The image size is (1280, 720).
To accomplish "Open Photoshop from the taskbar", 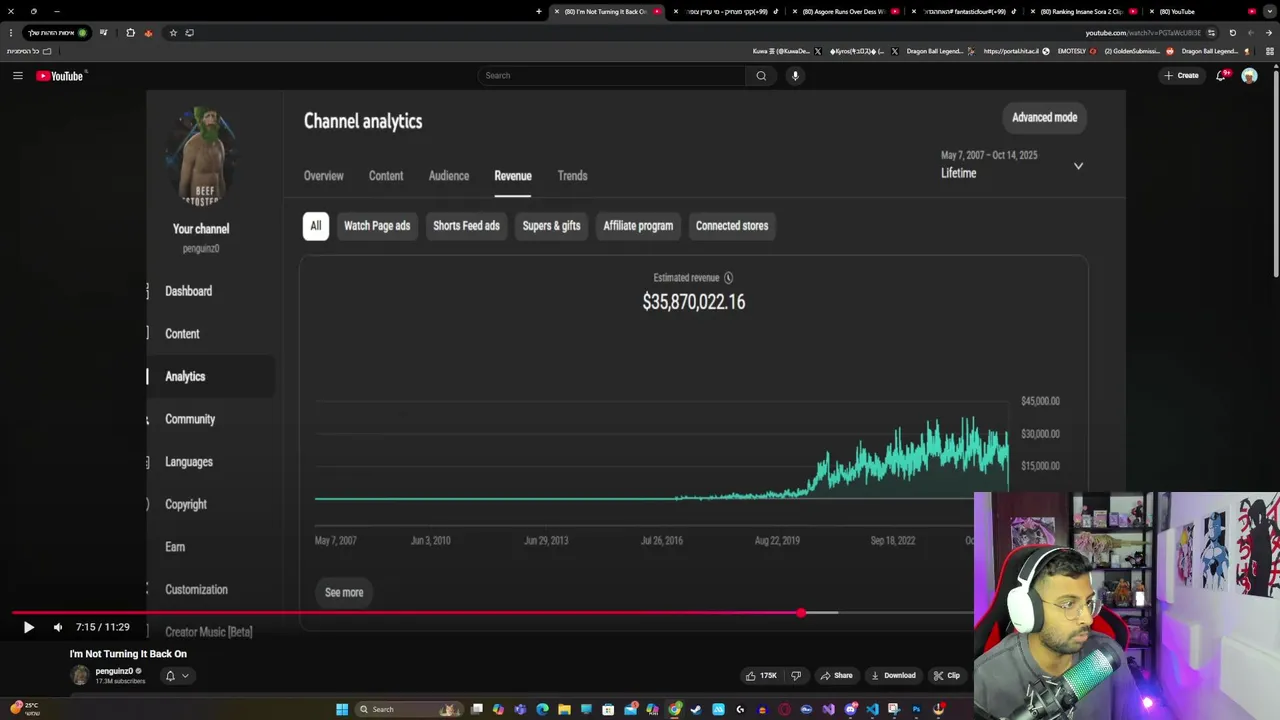I will [917, 710].
